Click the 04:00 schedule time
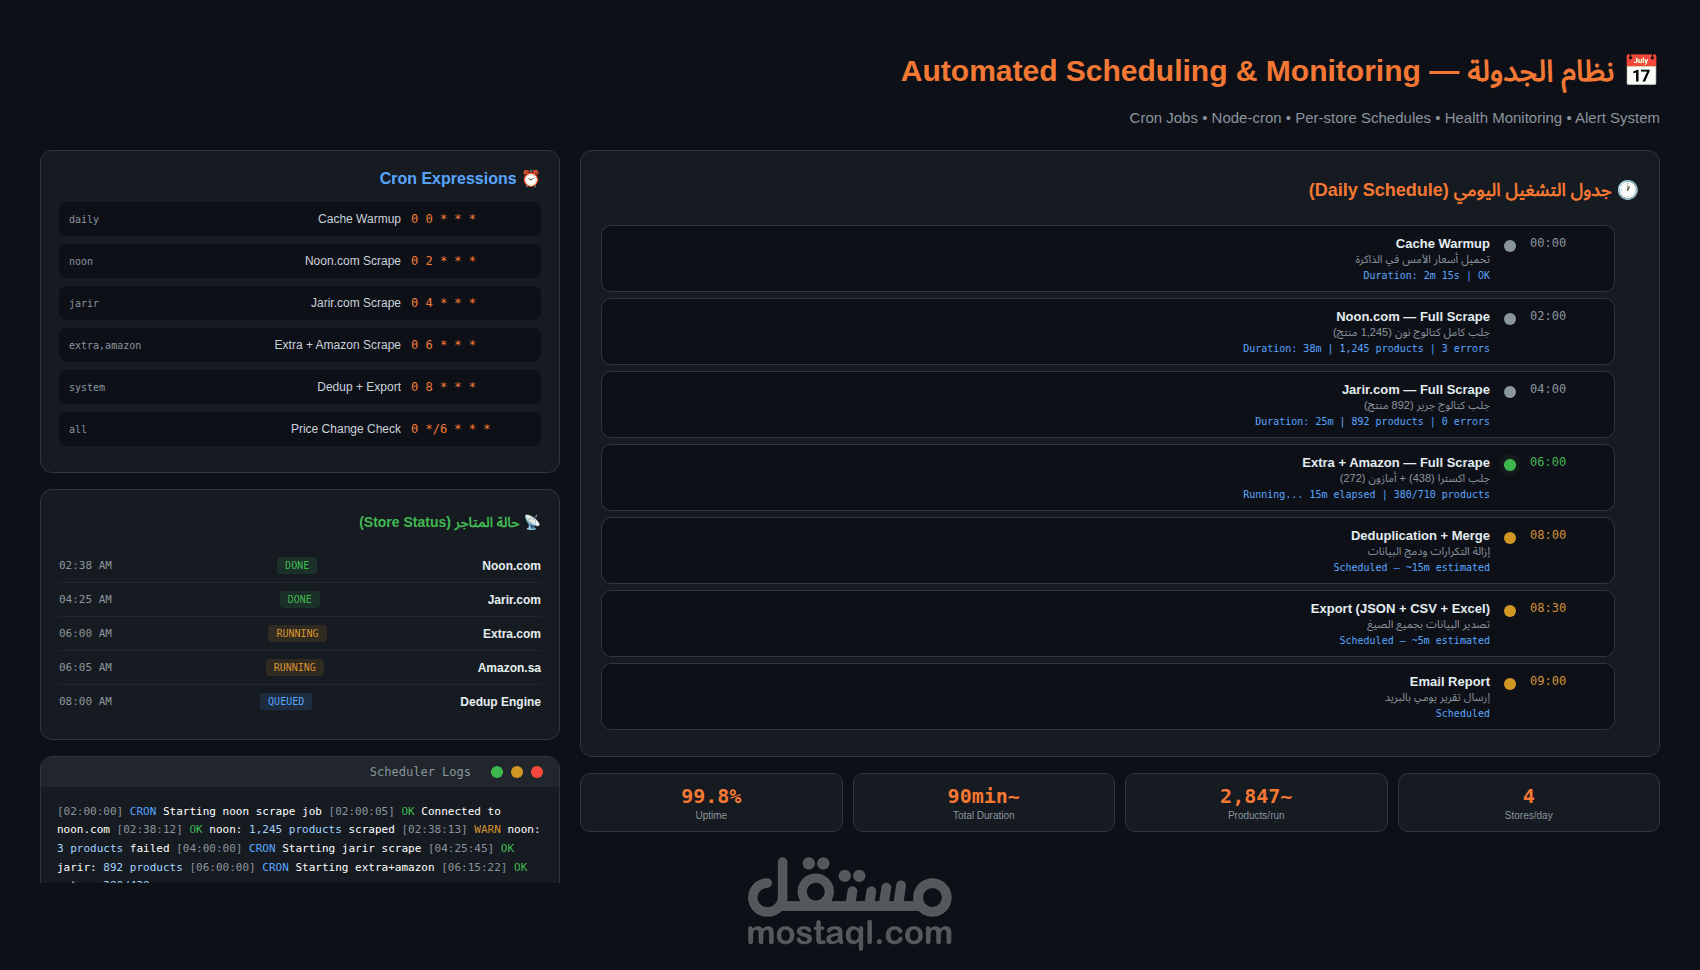The height and width of the screenshot is (970, 1700). 1548,389
